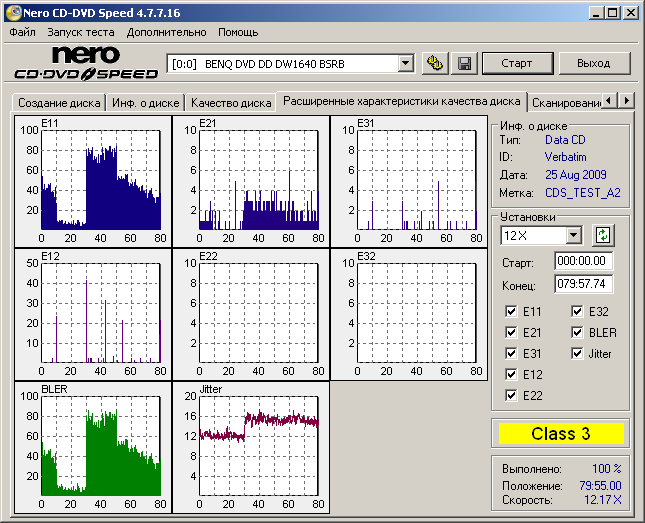Switch to the Качество диска tab

231,102
